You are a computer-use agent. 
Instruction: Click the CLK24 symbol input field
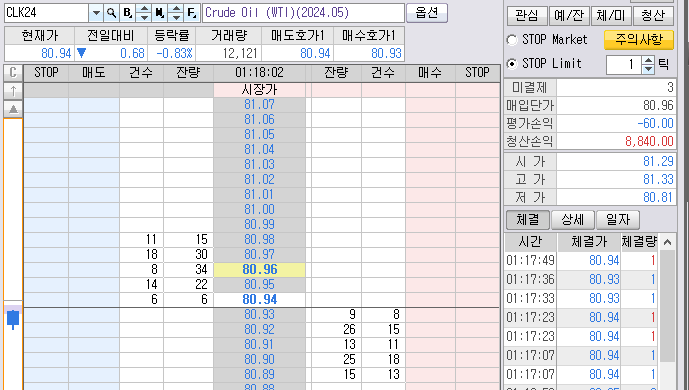tap(47, 13)
